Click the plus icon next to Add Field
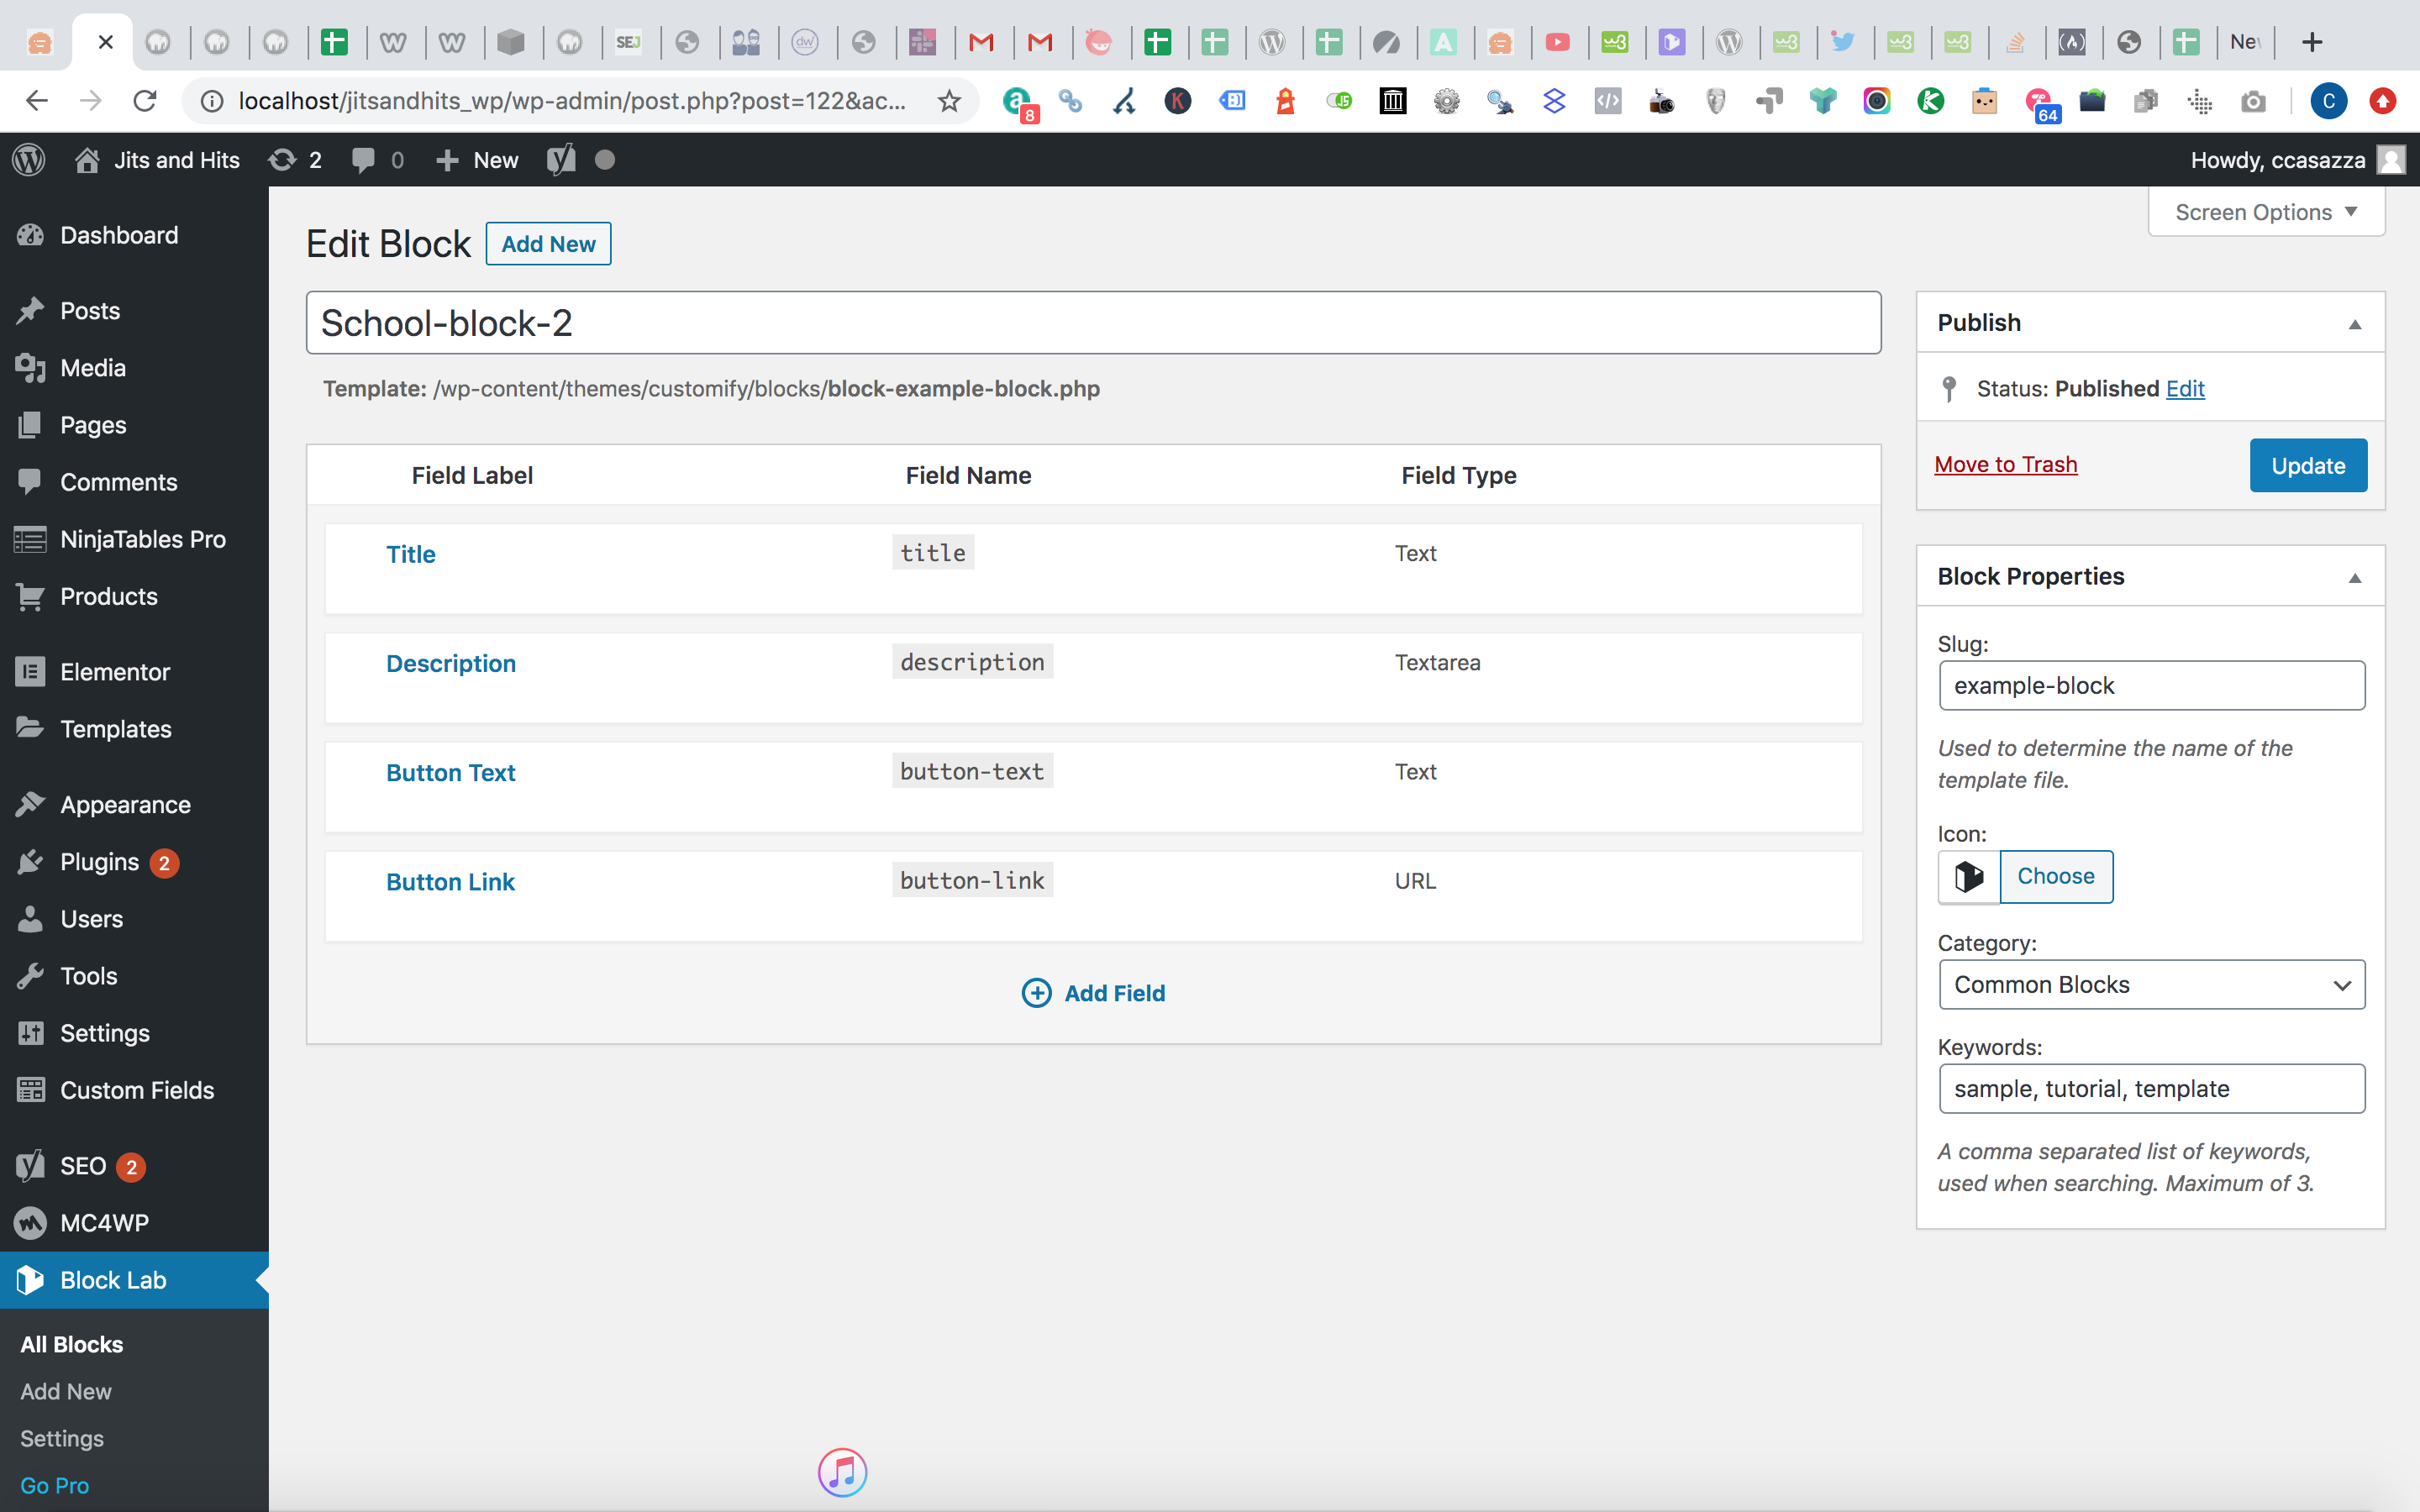The width and height of the screenshot is (2420, 1512). (x=1036, y=992)
